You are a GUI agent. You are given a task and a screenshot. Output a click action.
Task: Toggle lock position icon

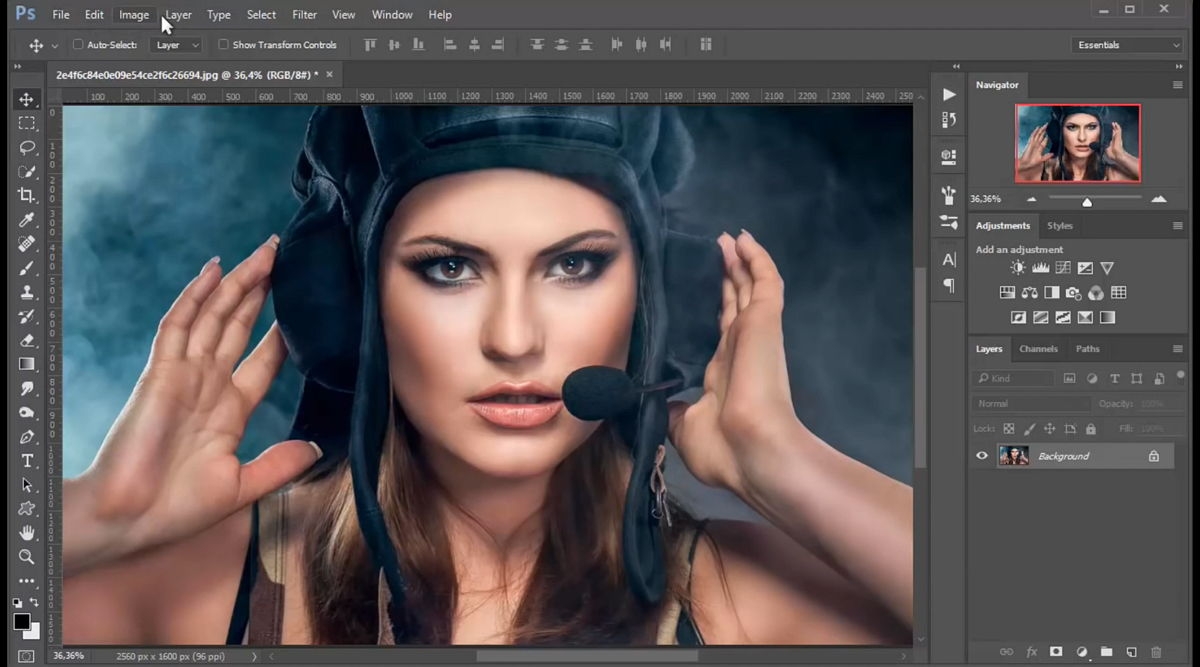[x=1049, y=429]
